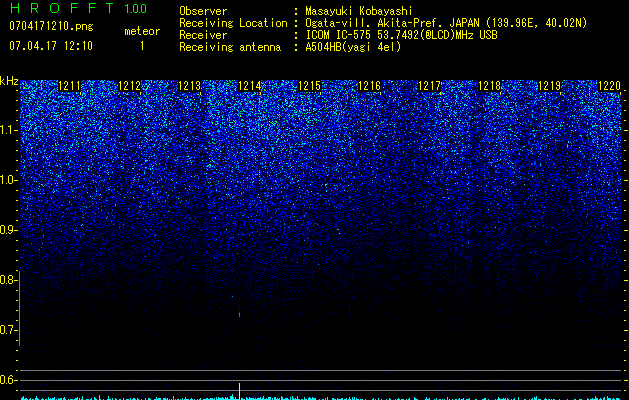The height and width of the screenshot is (400, 629).
Task: Click the kHz axis unit label
Action: pos(9,81)
